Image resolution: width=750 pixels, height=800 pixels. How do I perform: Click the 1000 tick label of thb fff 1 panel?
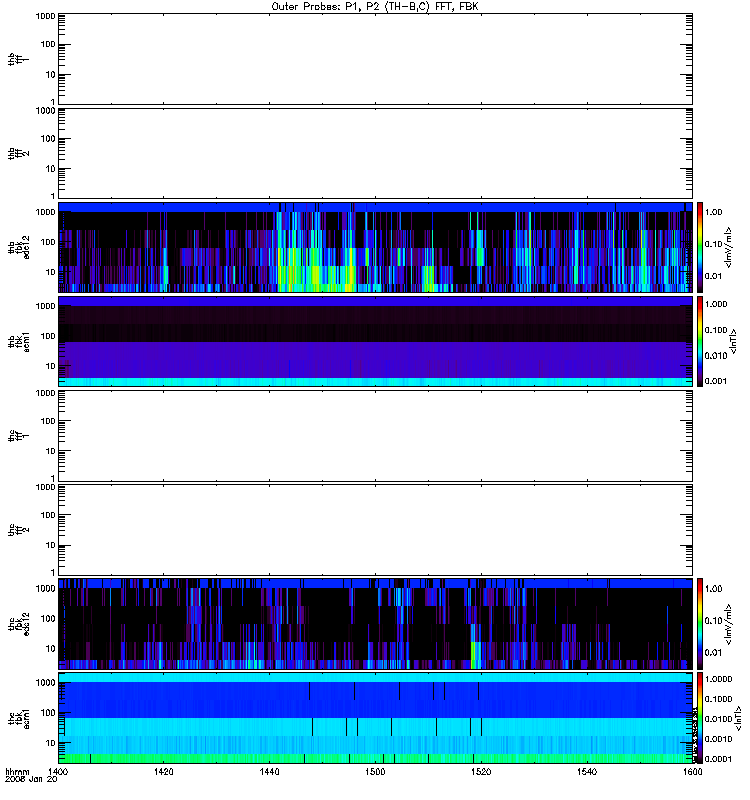tap(46, 16)
